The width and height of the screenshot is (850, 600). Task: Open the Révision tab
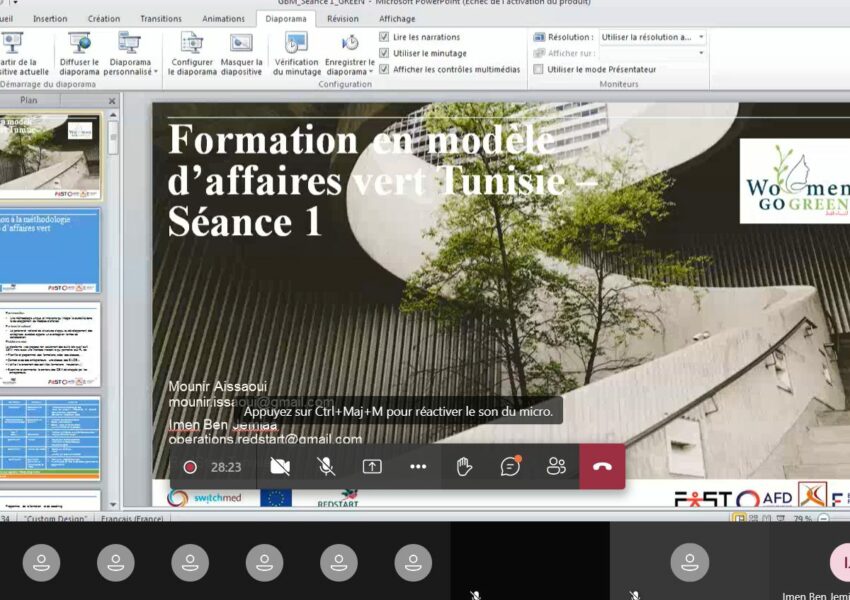pos(343,18)
